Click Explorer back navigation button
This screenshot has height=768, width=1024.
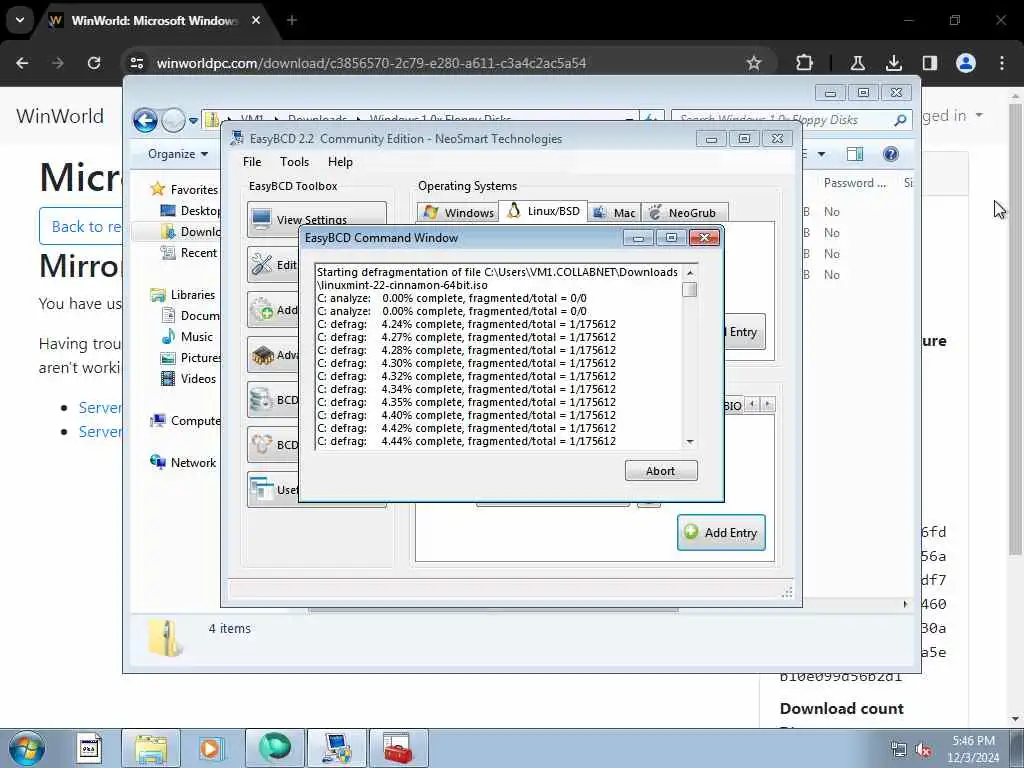[145, 120]
